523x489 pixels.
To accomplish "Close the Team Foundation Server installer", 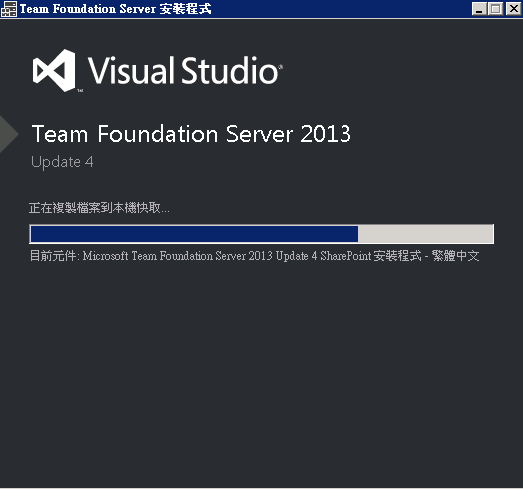I will pyautogui.click(x=514, y=9).
